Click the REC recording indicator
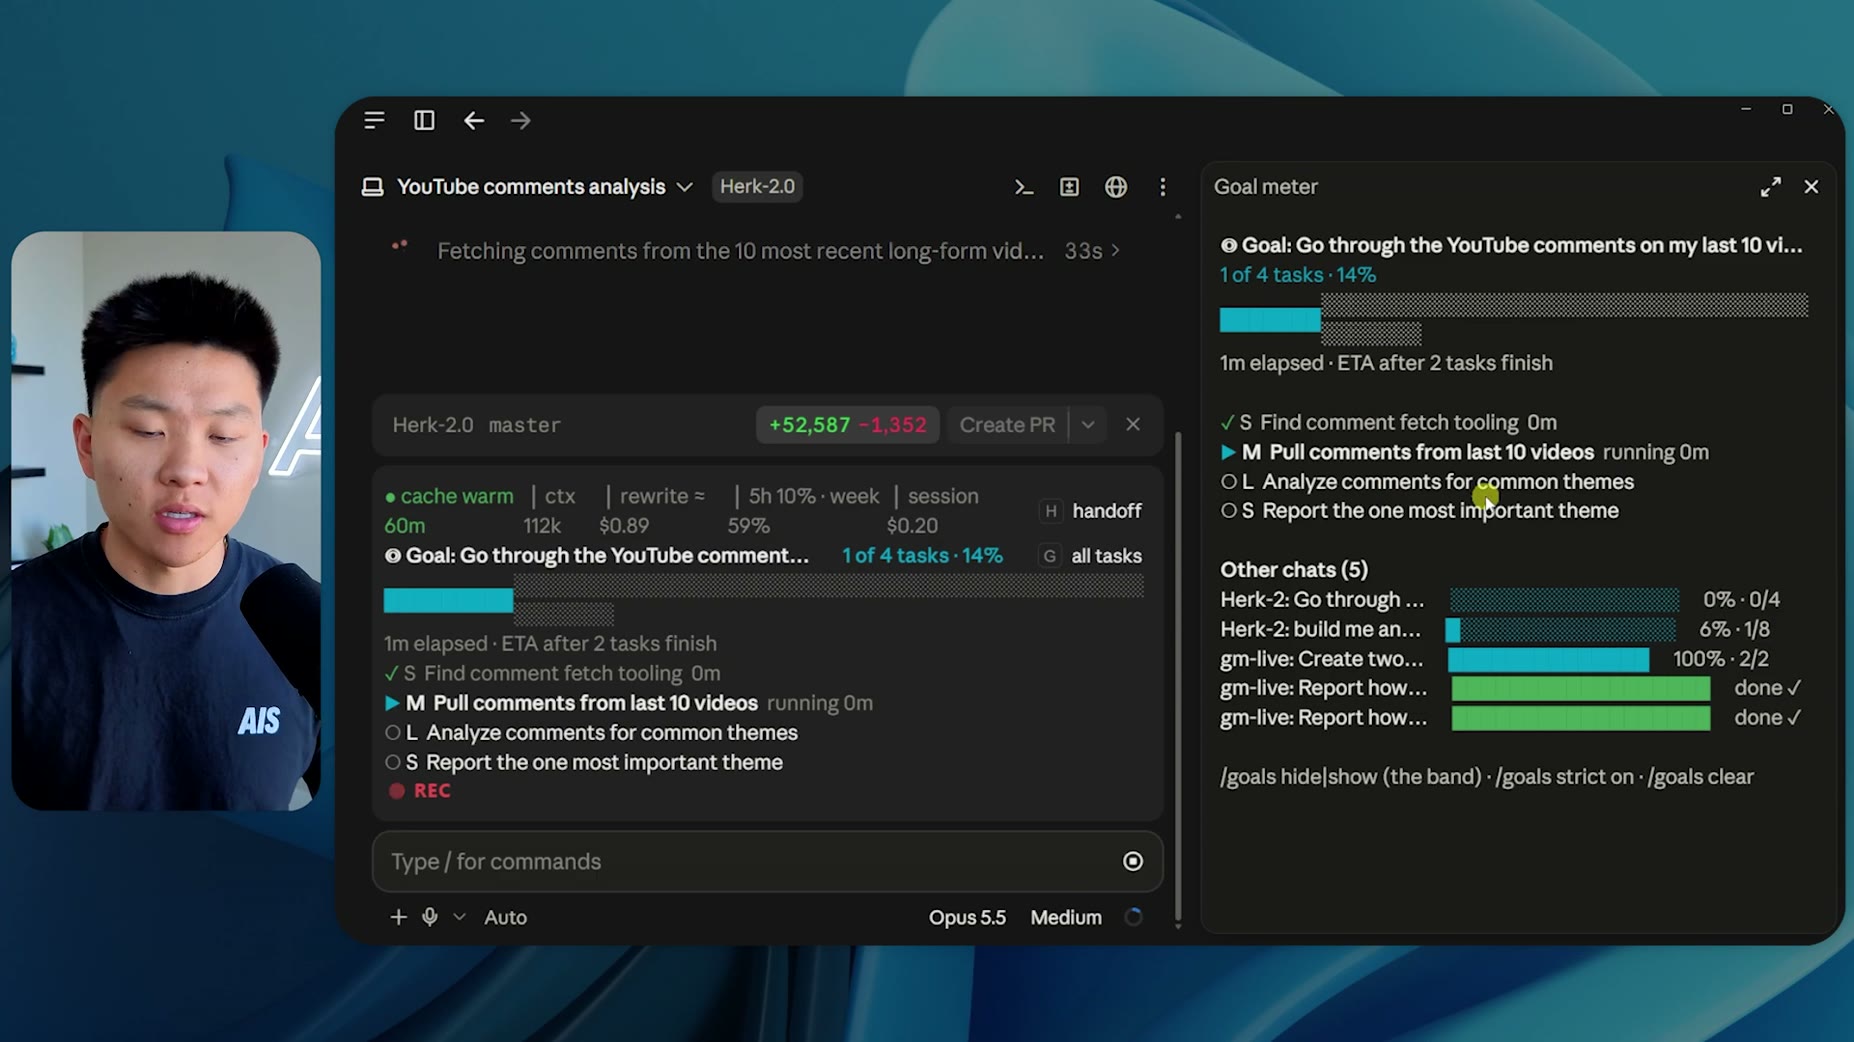The image size is (1854, 1042). coord(420,791)
